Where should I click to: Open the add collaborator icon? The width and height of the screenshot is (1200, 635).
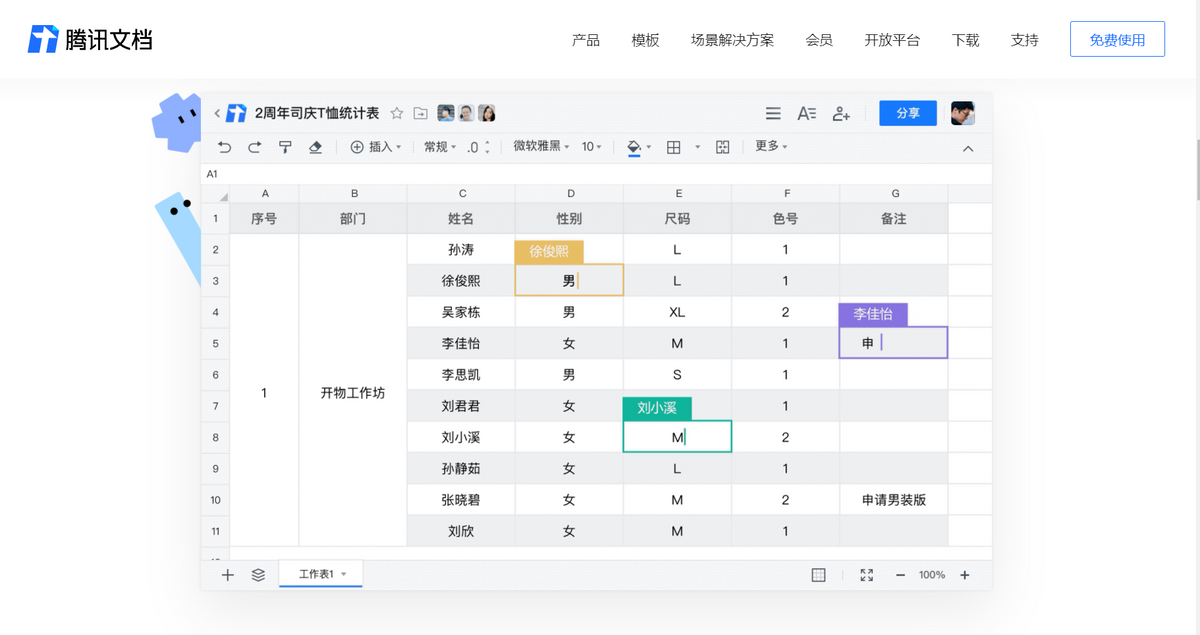coord(841,114)
